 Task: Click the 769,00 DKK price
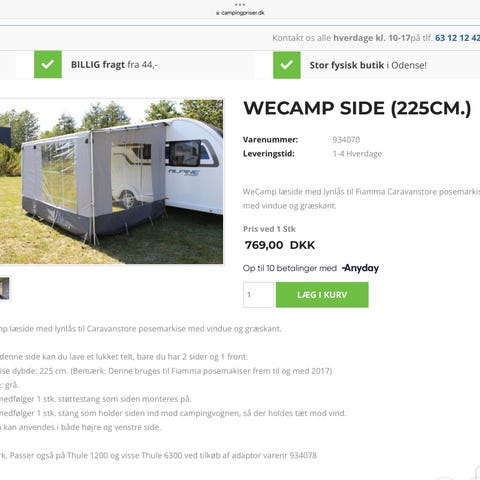[x=280, y=245]
